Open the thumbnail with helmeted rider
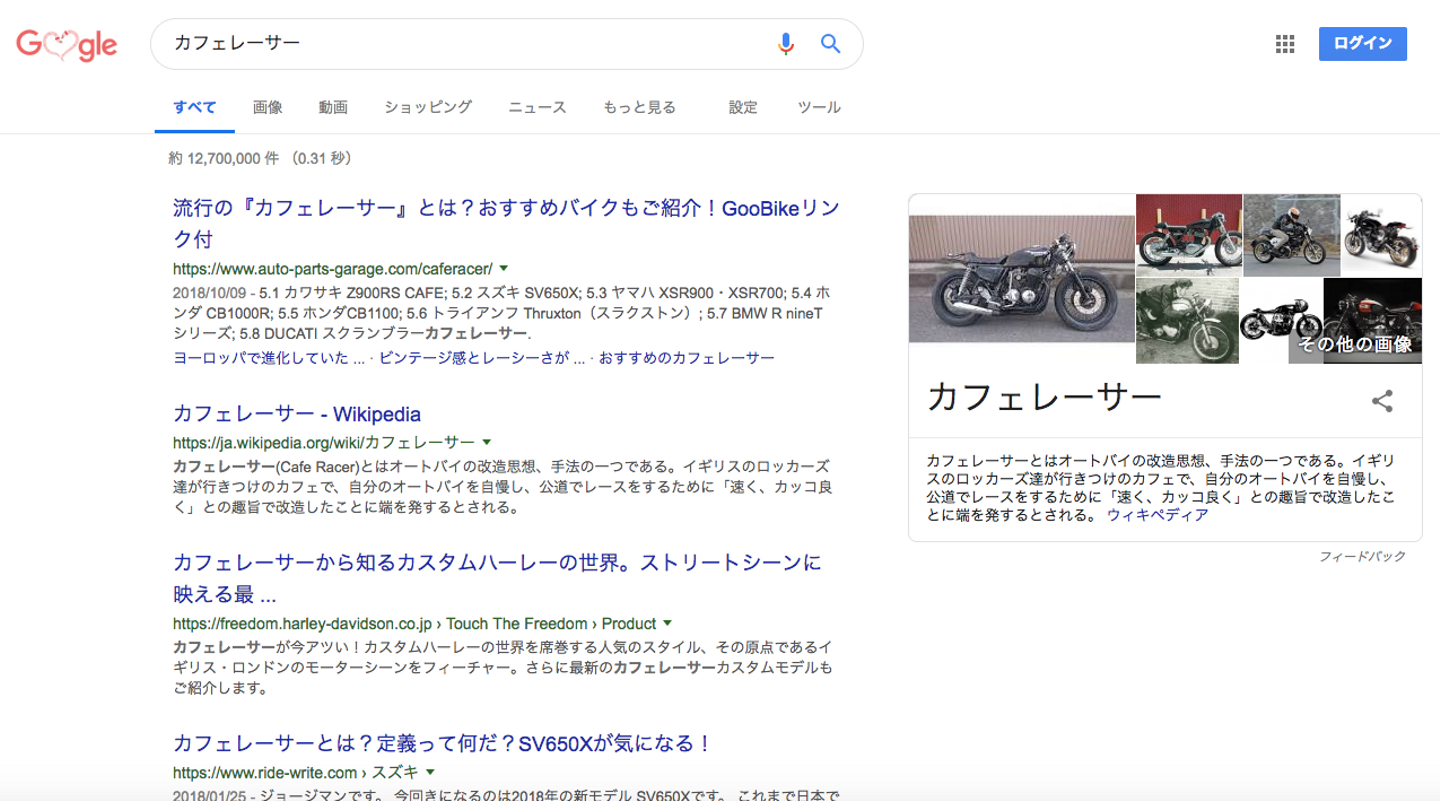This screenshot has height=801, width=1440. tap(1291, 234)
